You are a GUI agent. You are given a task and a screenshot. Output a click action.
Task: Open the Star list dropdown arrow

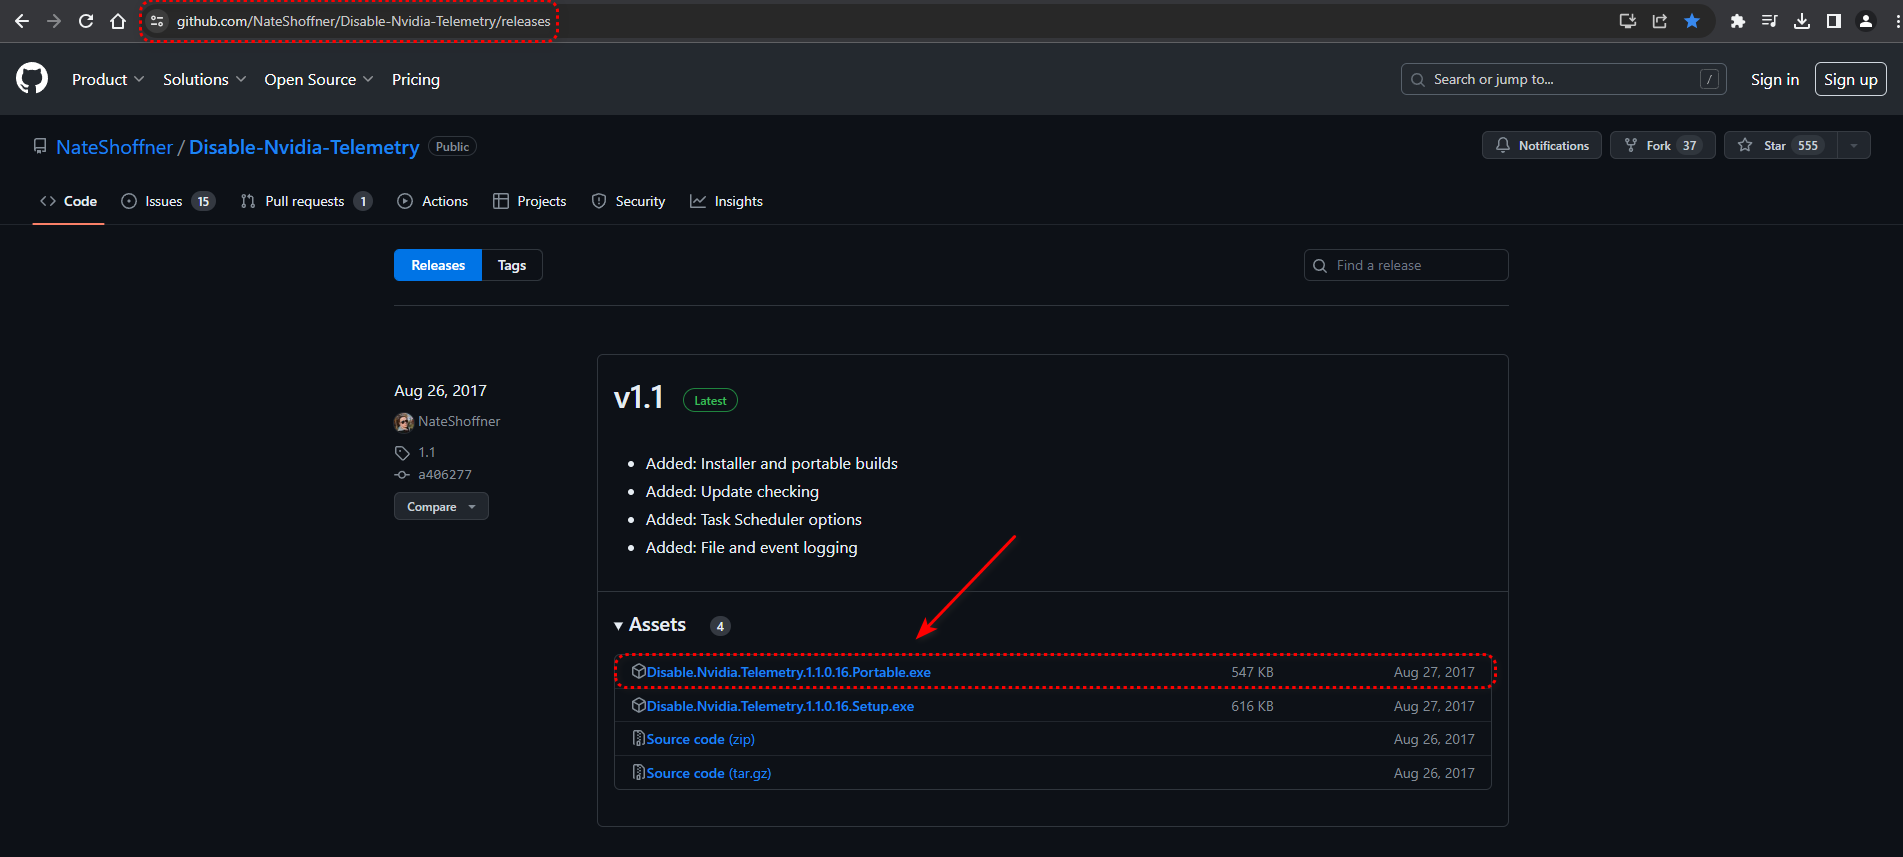click(1854, 145)
